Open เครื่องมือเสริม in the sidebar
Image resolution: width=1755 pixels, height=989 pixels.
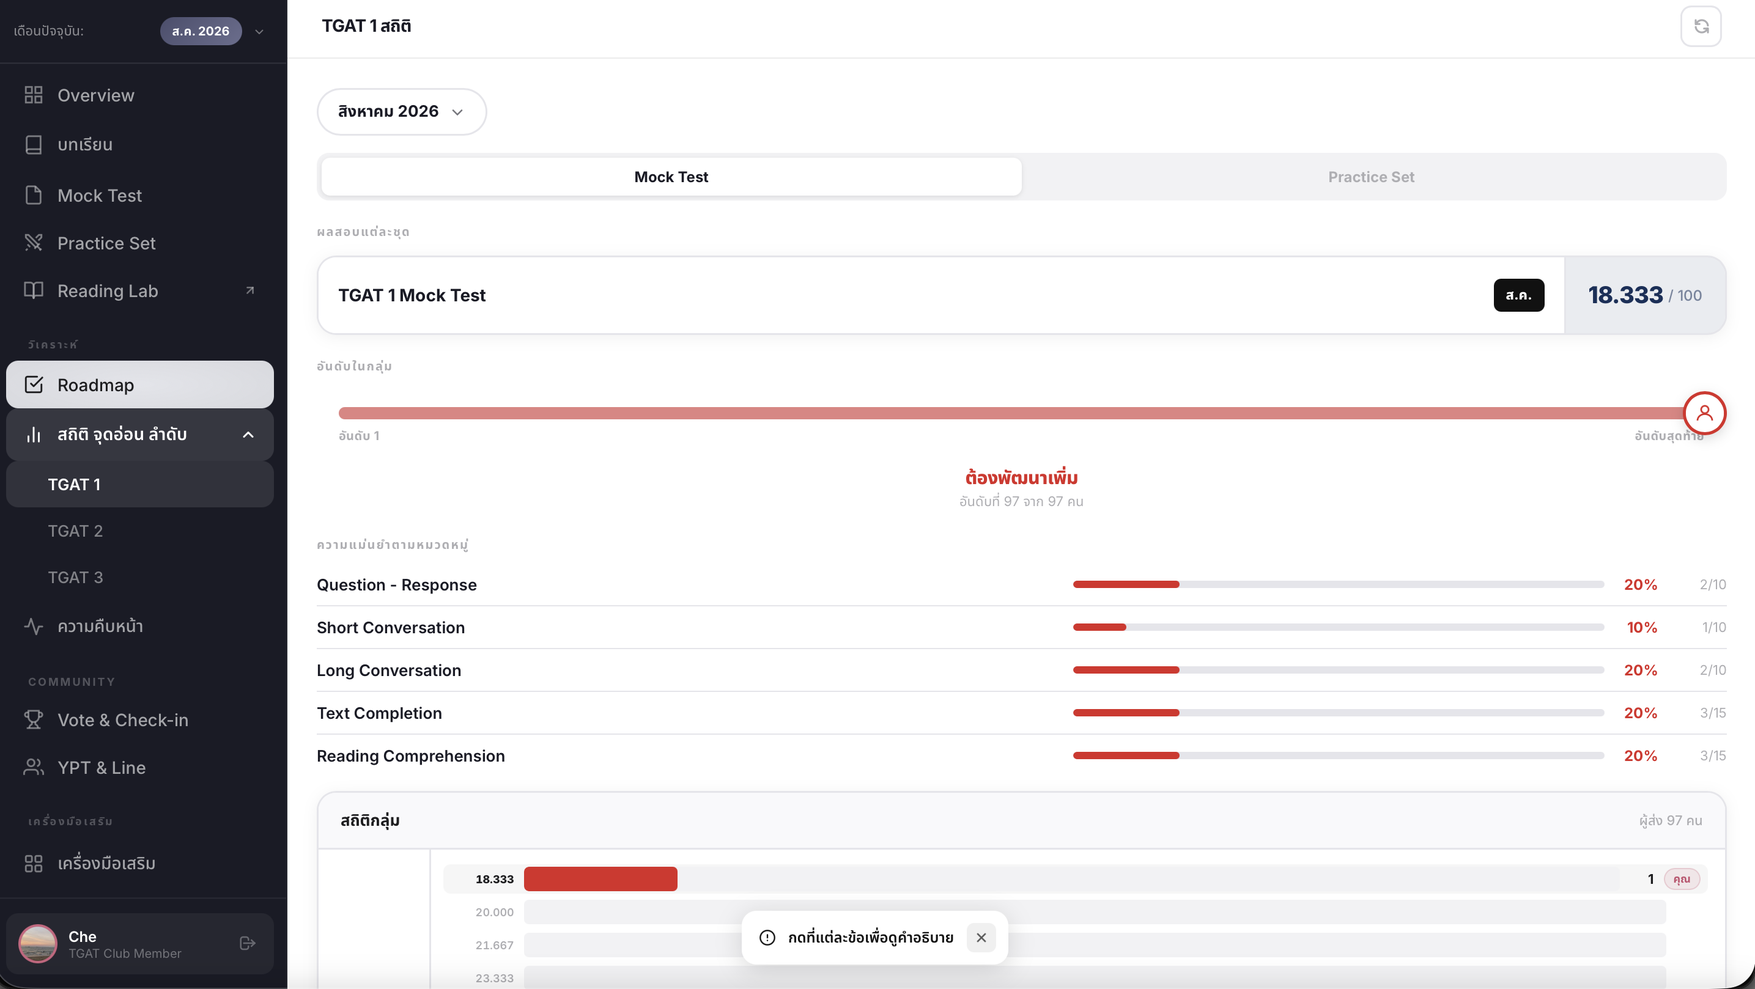tap(140, 863)
